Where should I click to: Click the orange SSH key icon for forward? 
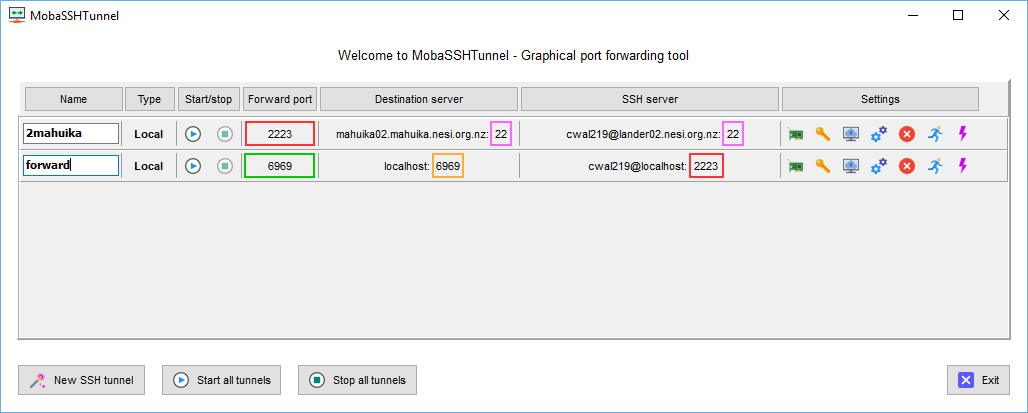tap(822, 166)
